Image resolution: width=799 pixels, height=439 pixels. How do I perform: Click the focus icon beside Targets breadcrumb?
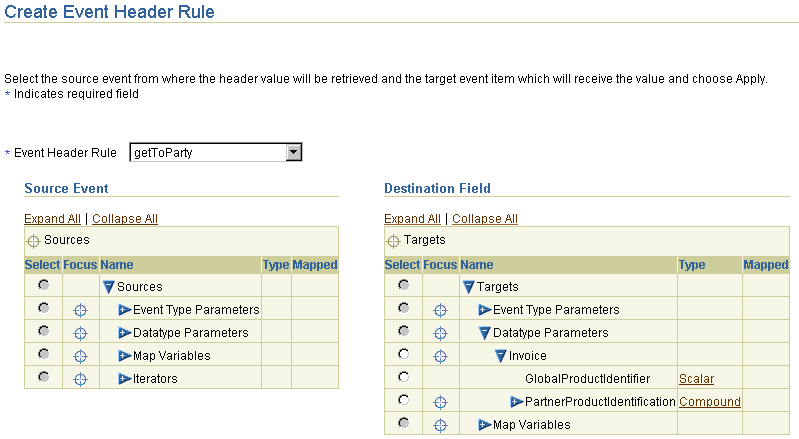[x=393, y=241]
